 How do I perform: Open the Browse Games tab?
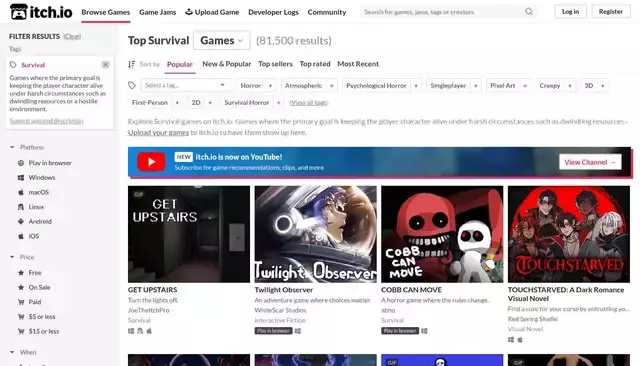click(x=106, y=12)
